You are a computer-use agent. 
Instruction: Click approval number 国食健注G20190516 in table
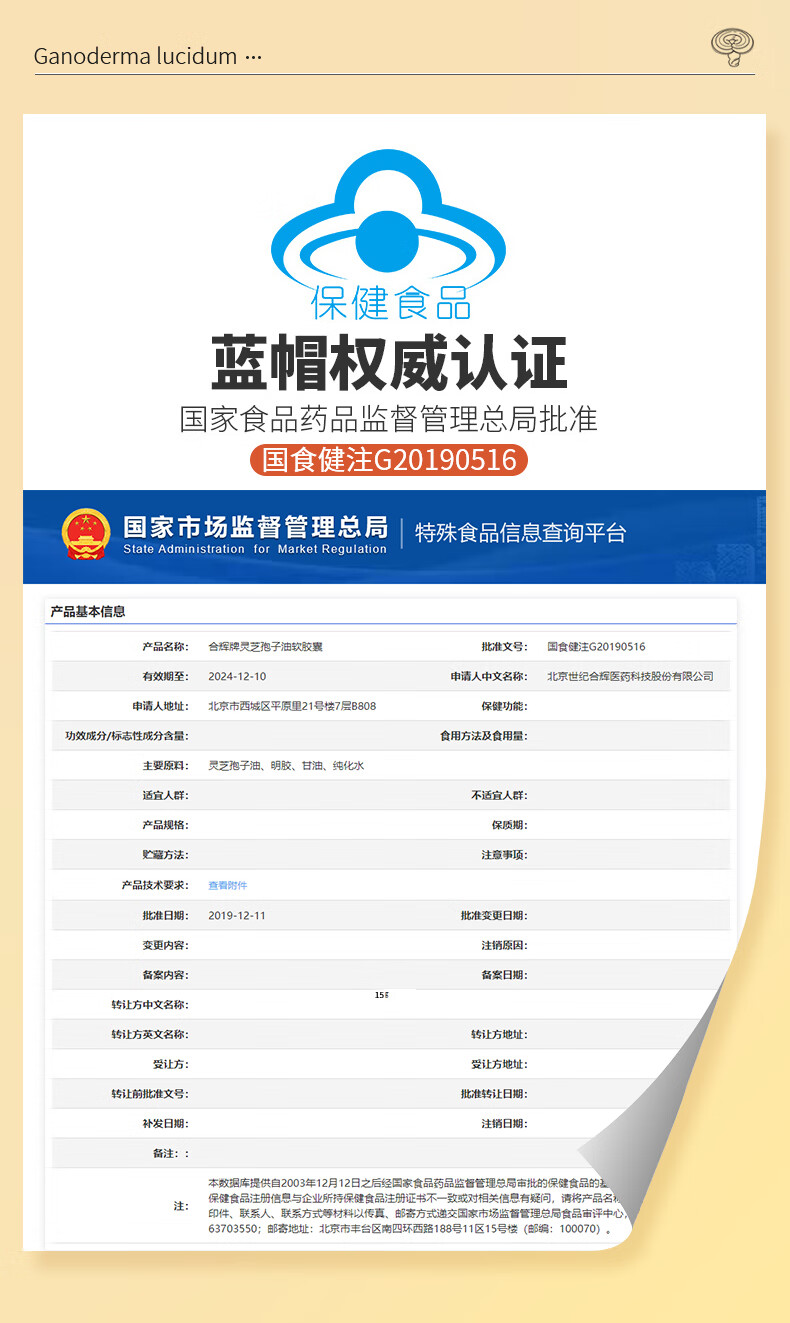[x=596, y=647]
